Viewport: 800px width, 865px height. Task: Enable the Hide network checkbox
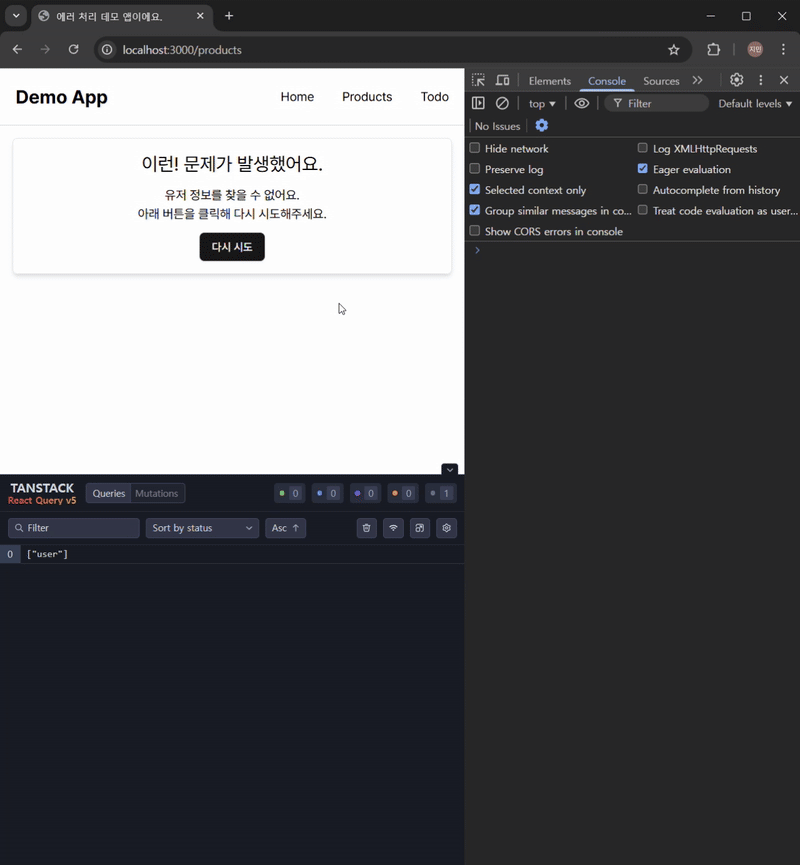[x=474, y=148]
